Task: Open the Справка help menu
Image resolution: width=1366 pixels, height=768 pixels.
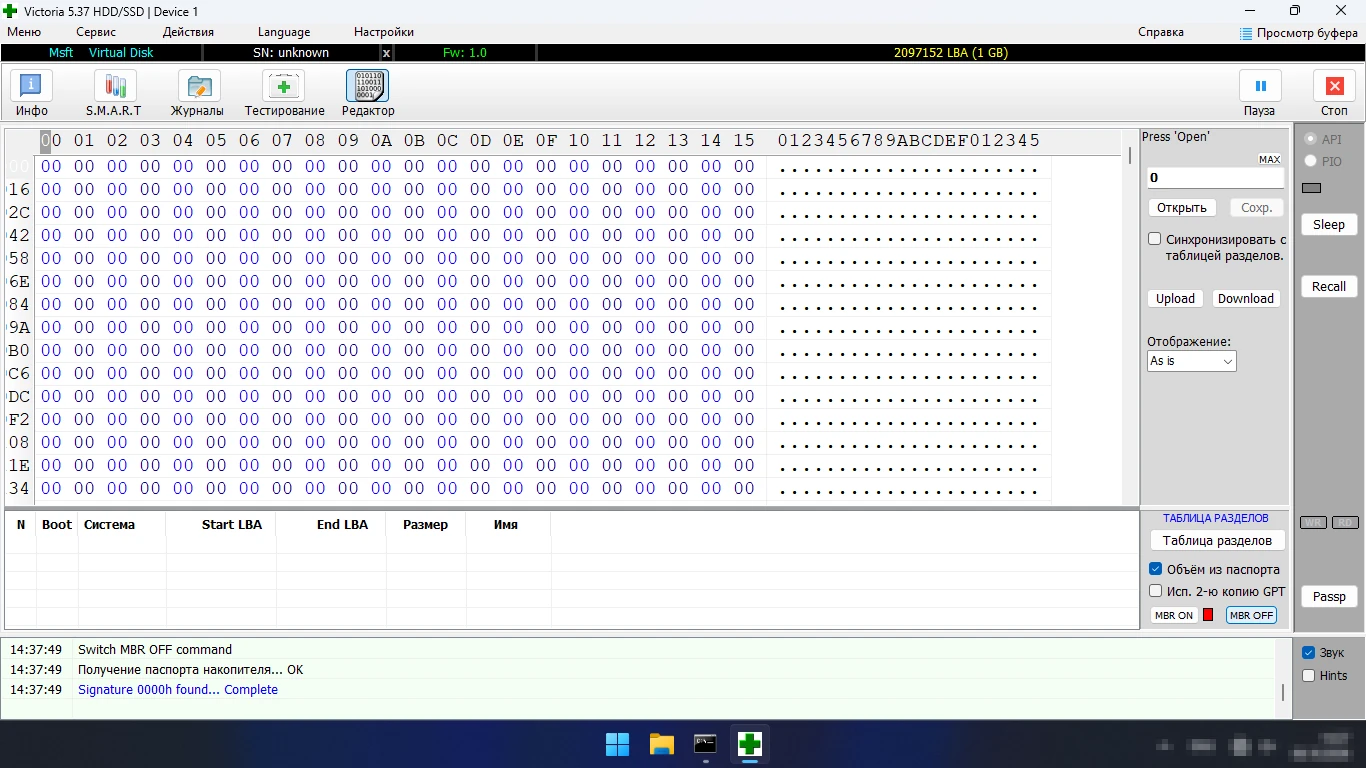Action: click(x=1161, y=32)
